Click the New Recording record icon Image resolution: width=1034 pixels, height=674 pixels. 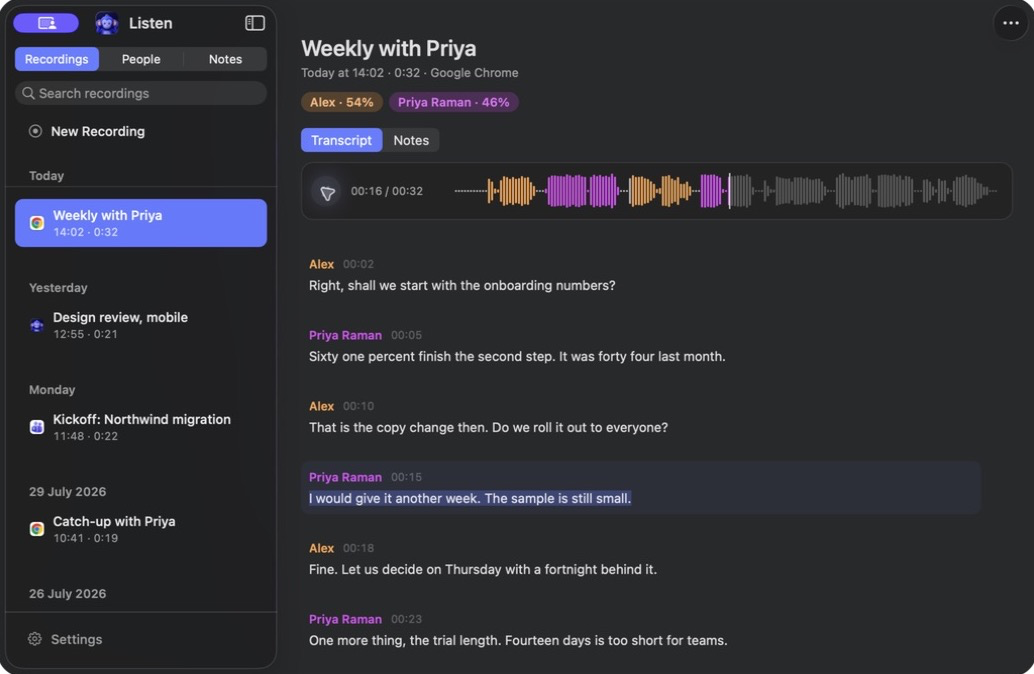(36, 131)
